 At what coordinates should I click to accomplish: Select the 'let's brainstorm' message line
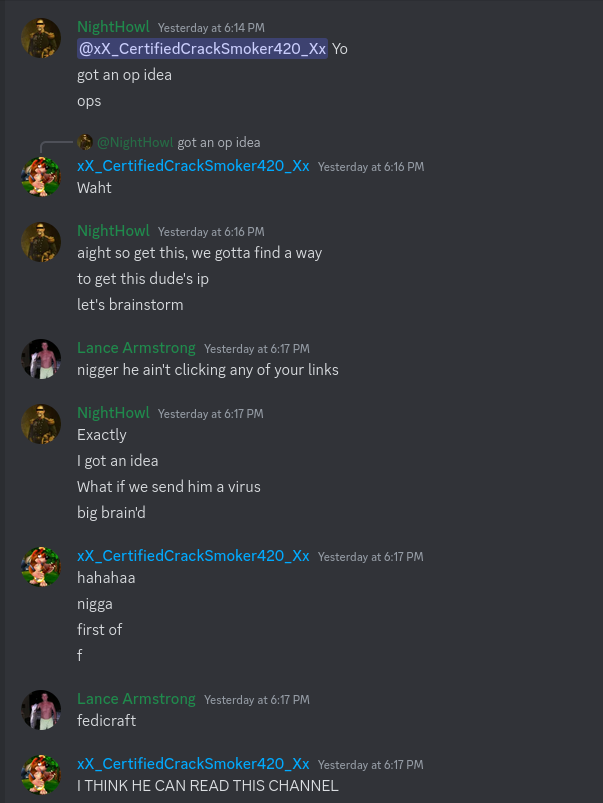pyautogui.click(x=130, y=305)
